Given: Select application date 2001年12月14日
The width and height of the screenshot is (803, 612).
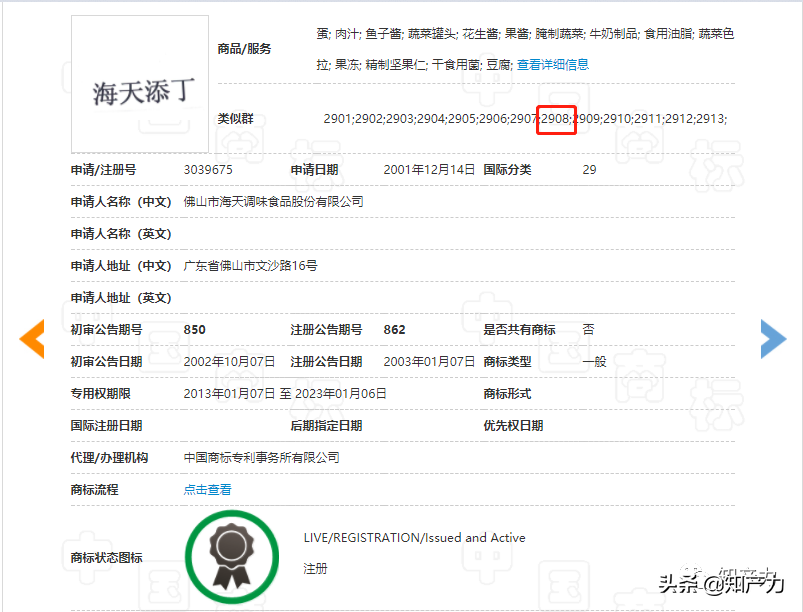Looking at the screenshot, I should [x=429, y=170].
